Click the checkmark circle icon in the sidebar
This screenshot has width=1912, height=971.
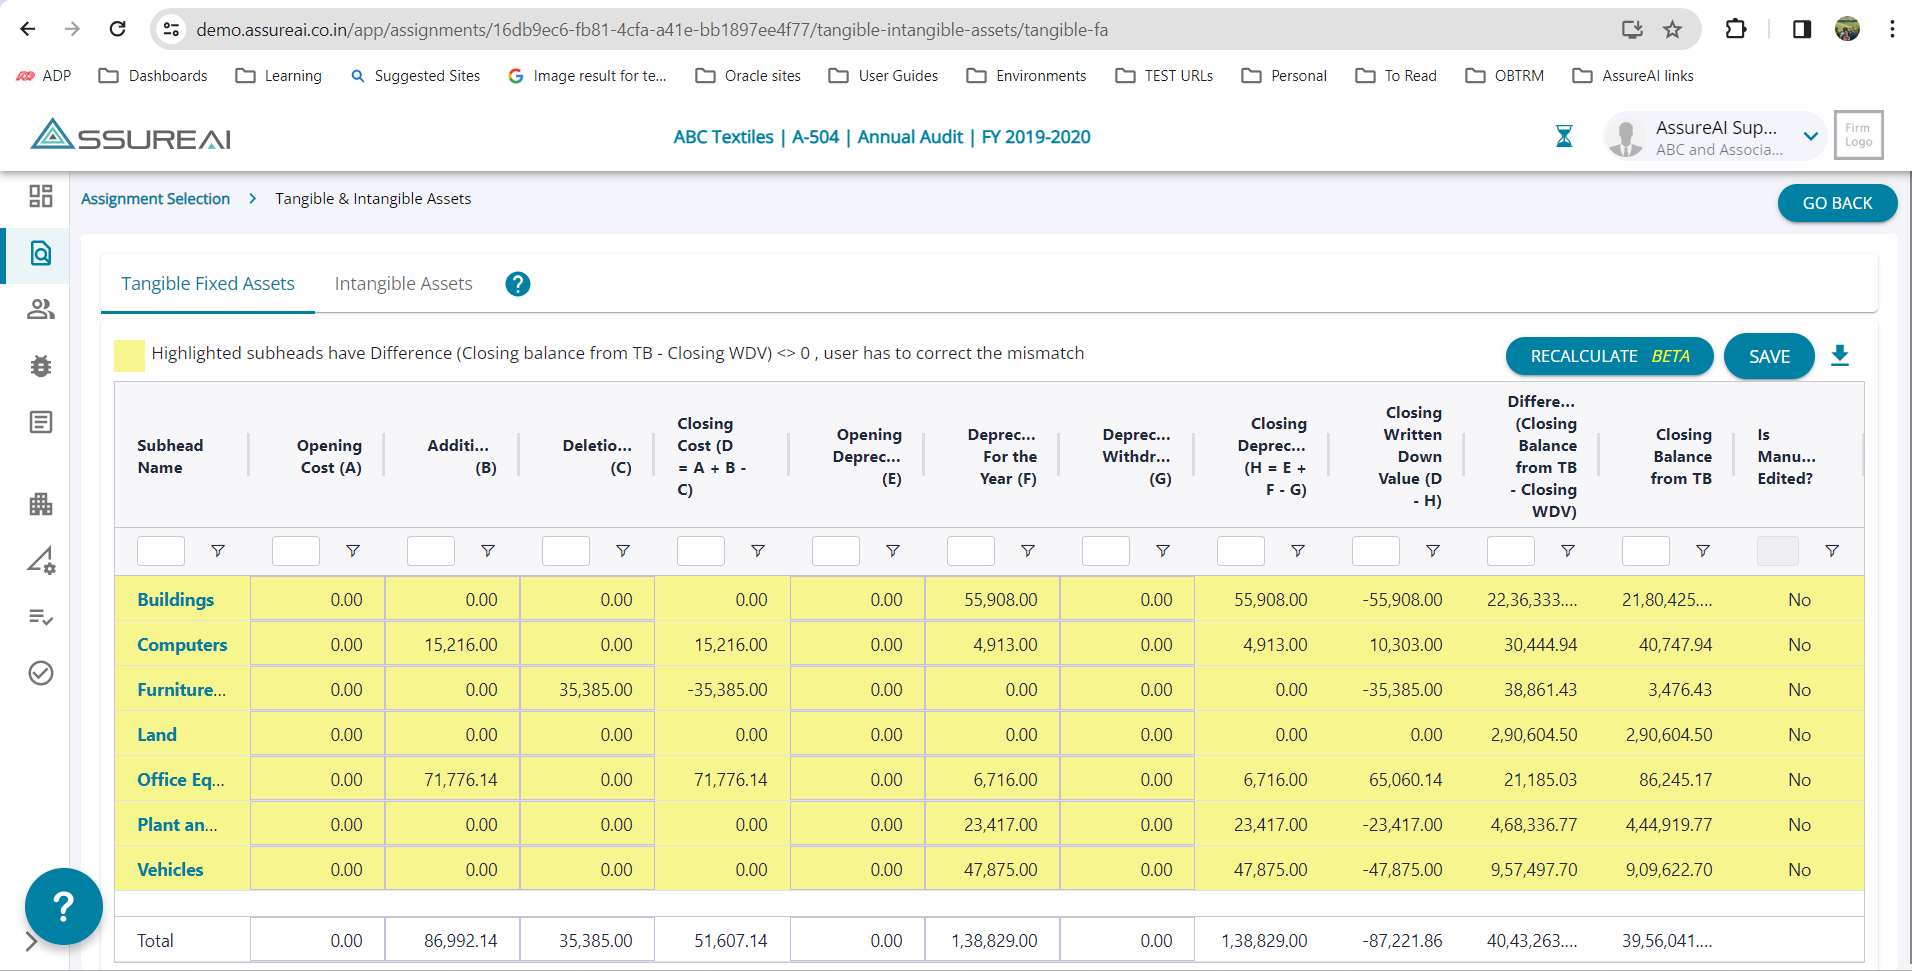tap(41, 673)
